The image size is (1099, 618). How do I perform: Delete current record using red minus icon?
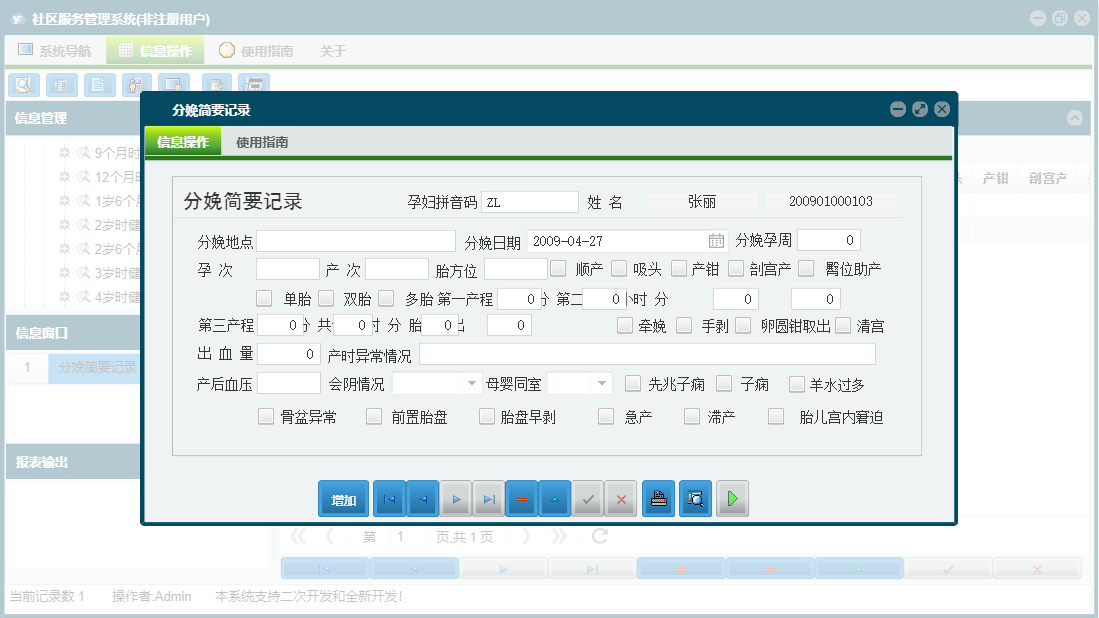(x=521, y=499)
